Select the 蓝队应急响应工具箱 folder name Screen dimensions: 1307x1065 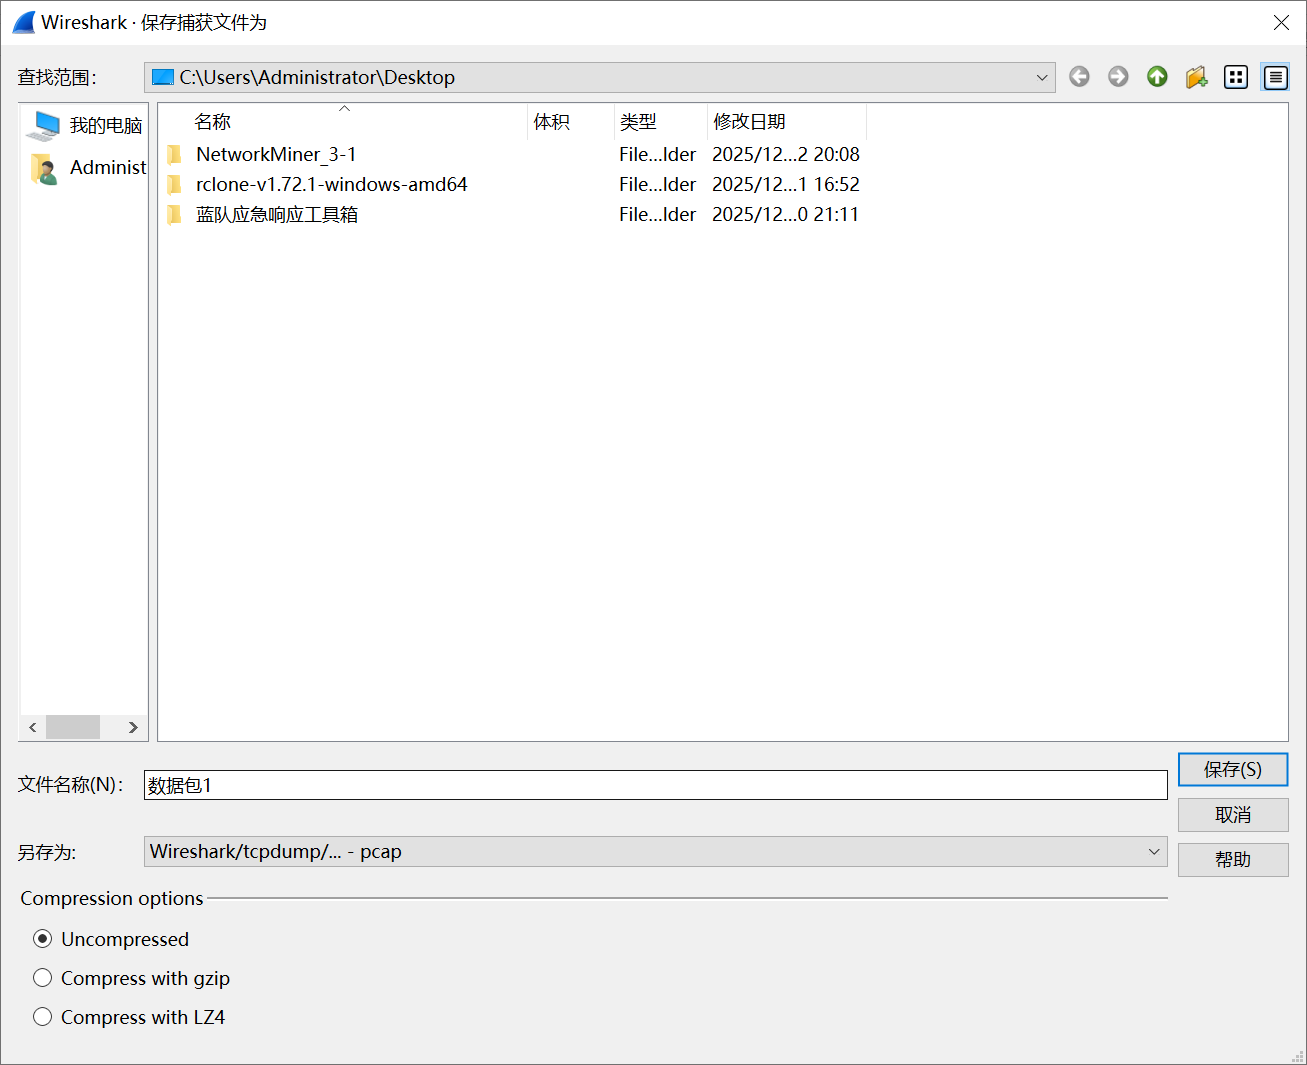pyautogui.click(x=277, y=214)
